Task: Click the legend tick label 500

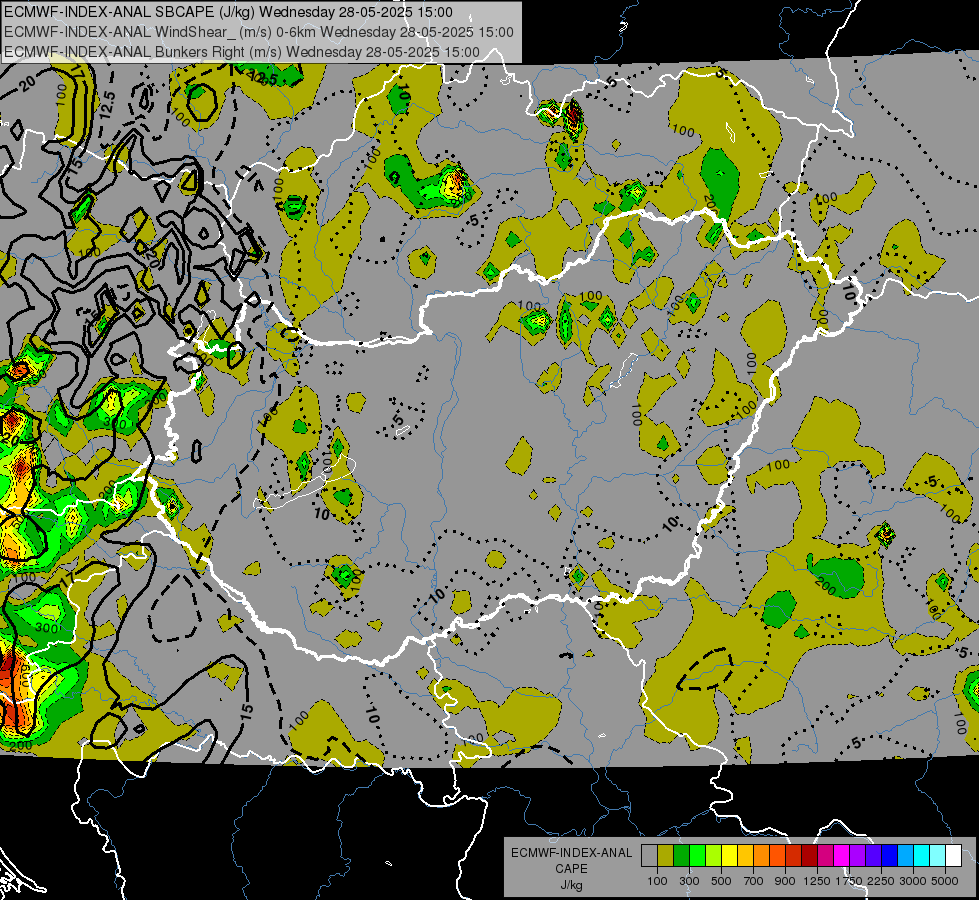Action: (x=721, y=881)
